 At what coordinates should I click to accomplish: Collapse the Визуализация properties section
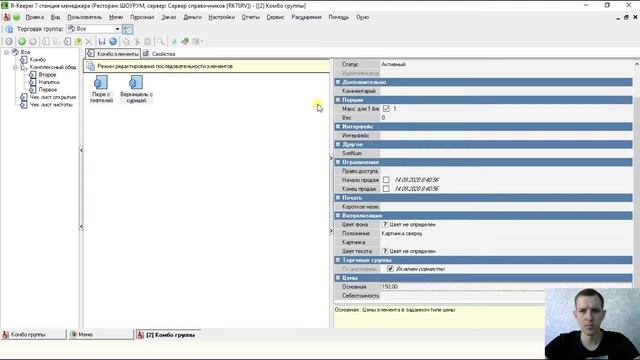(338, 215)
